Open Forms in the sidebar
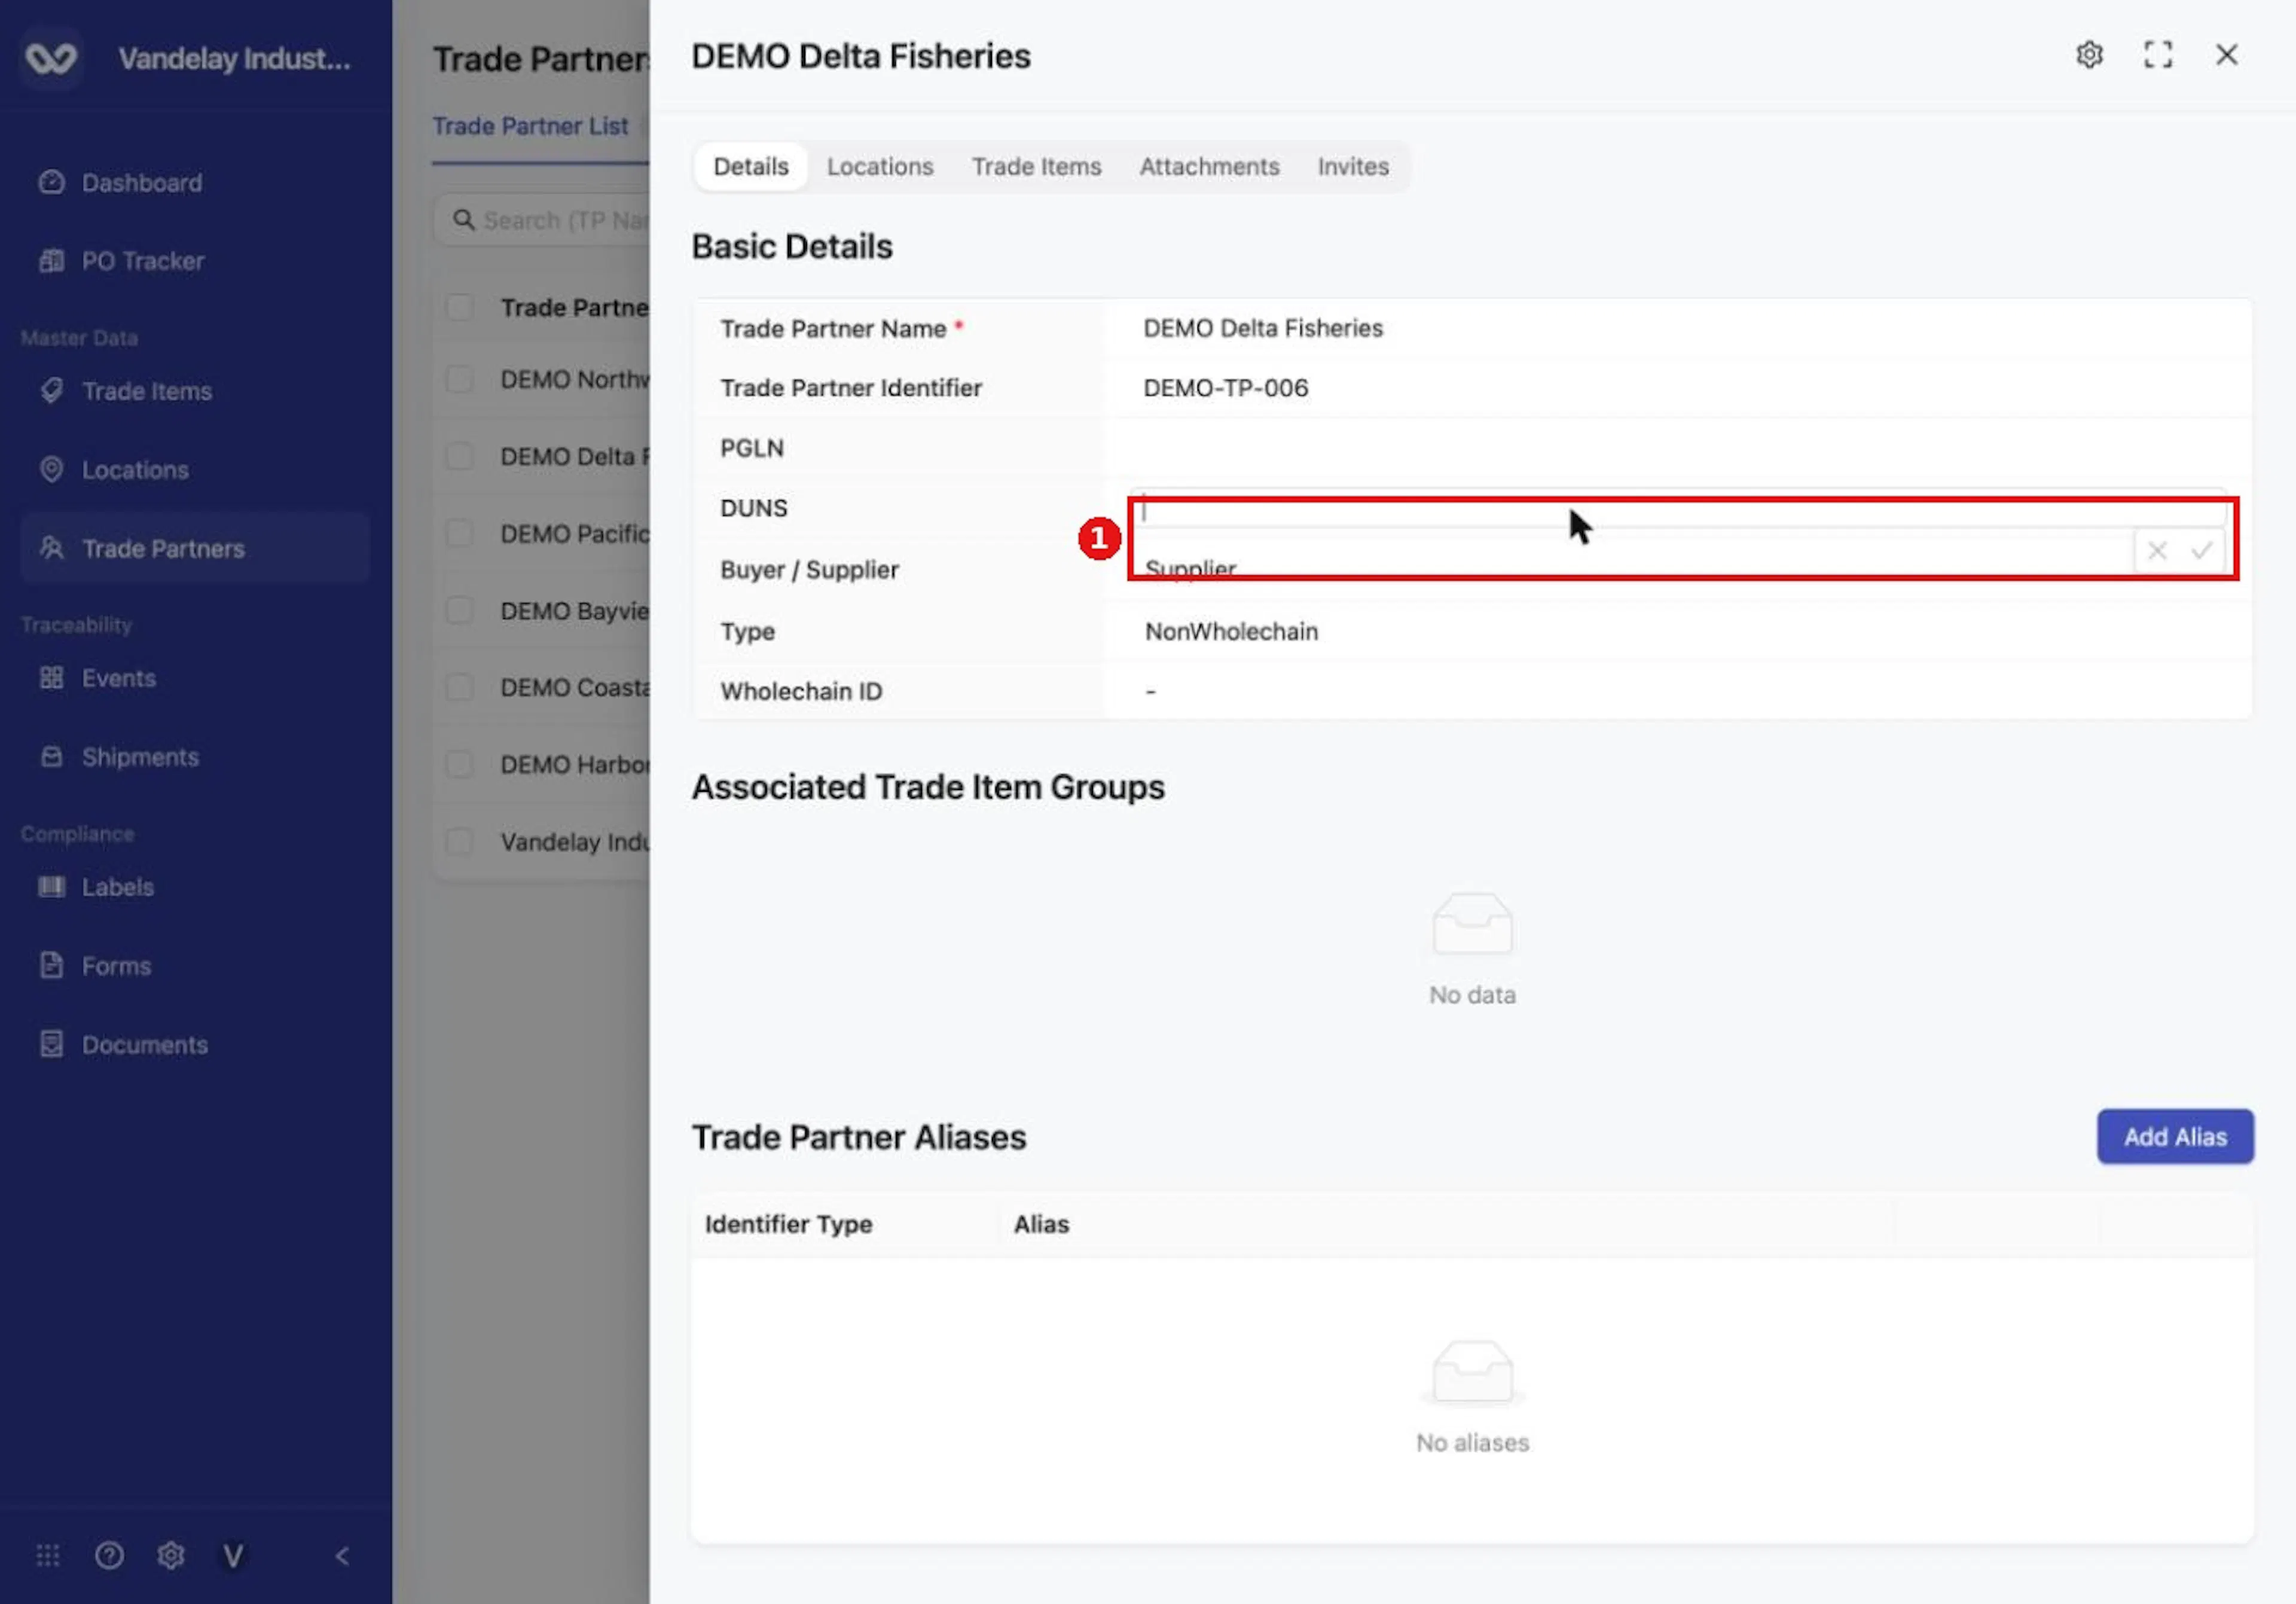 (x=195, y=966)
